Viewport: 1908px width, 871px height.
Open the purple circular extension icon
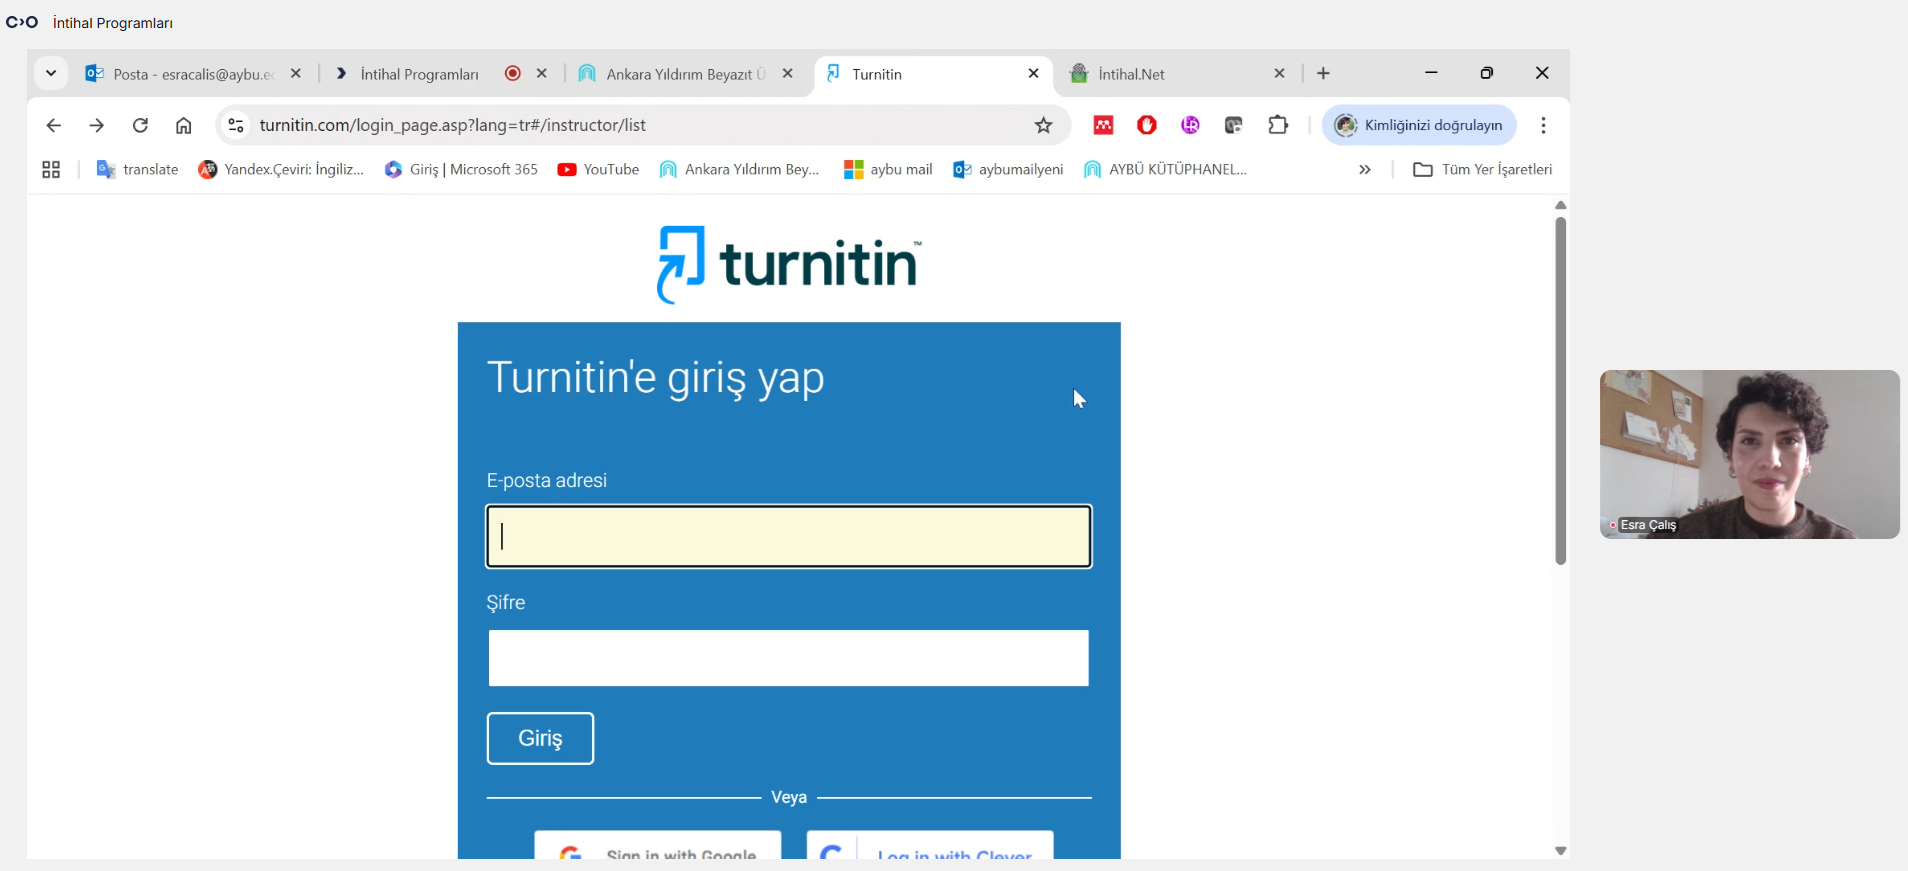1190,125
